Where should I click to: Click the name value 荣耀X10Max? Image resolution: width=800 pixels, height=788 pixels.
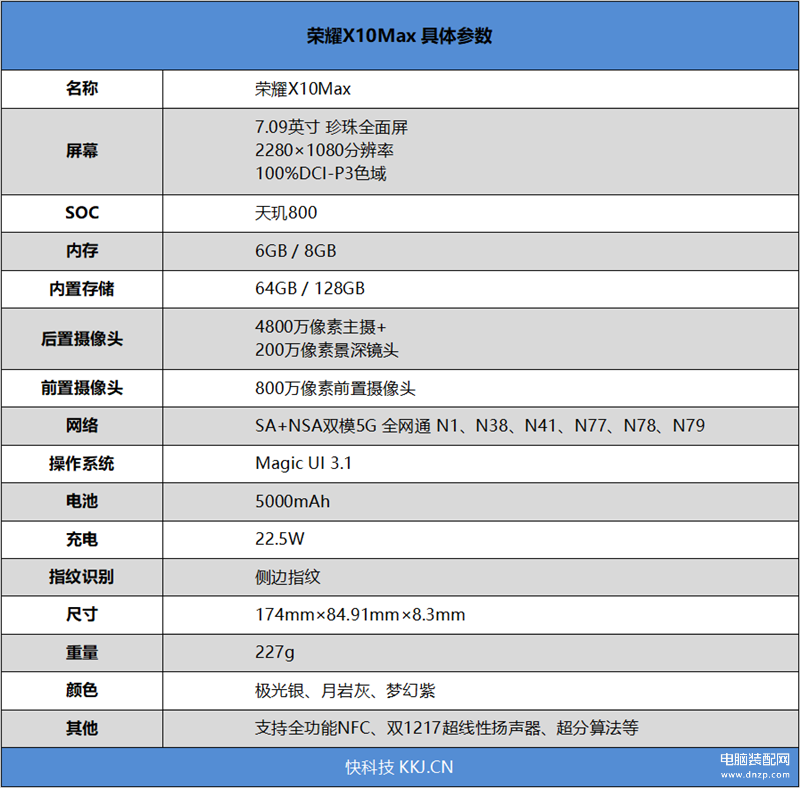303,89
